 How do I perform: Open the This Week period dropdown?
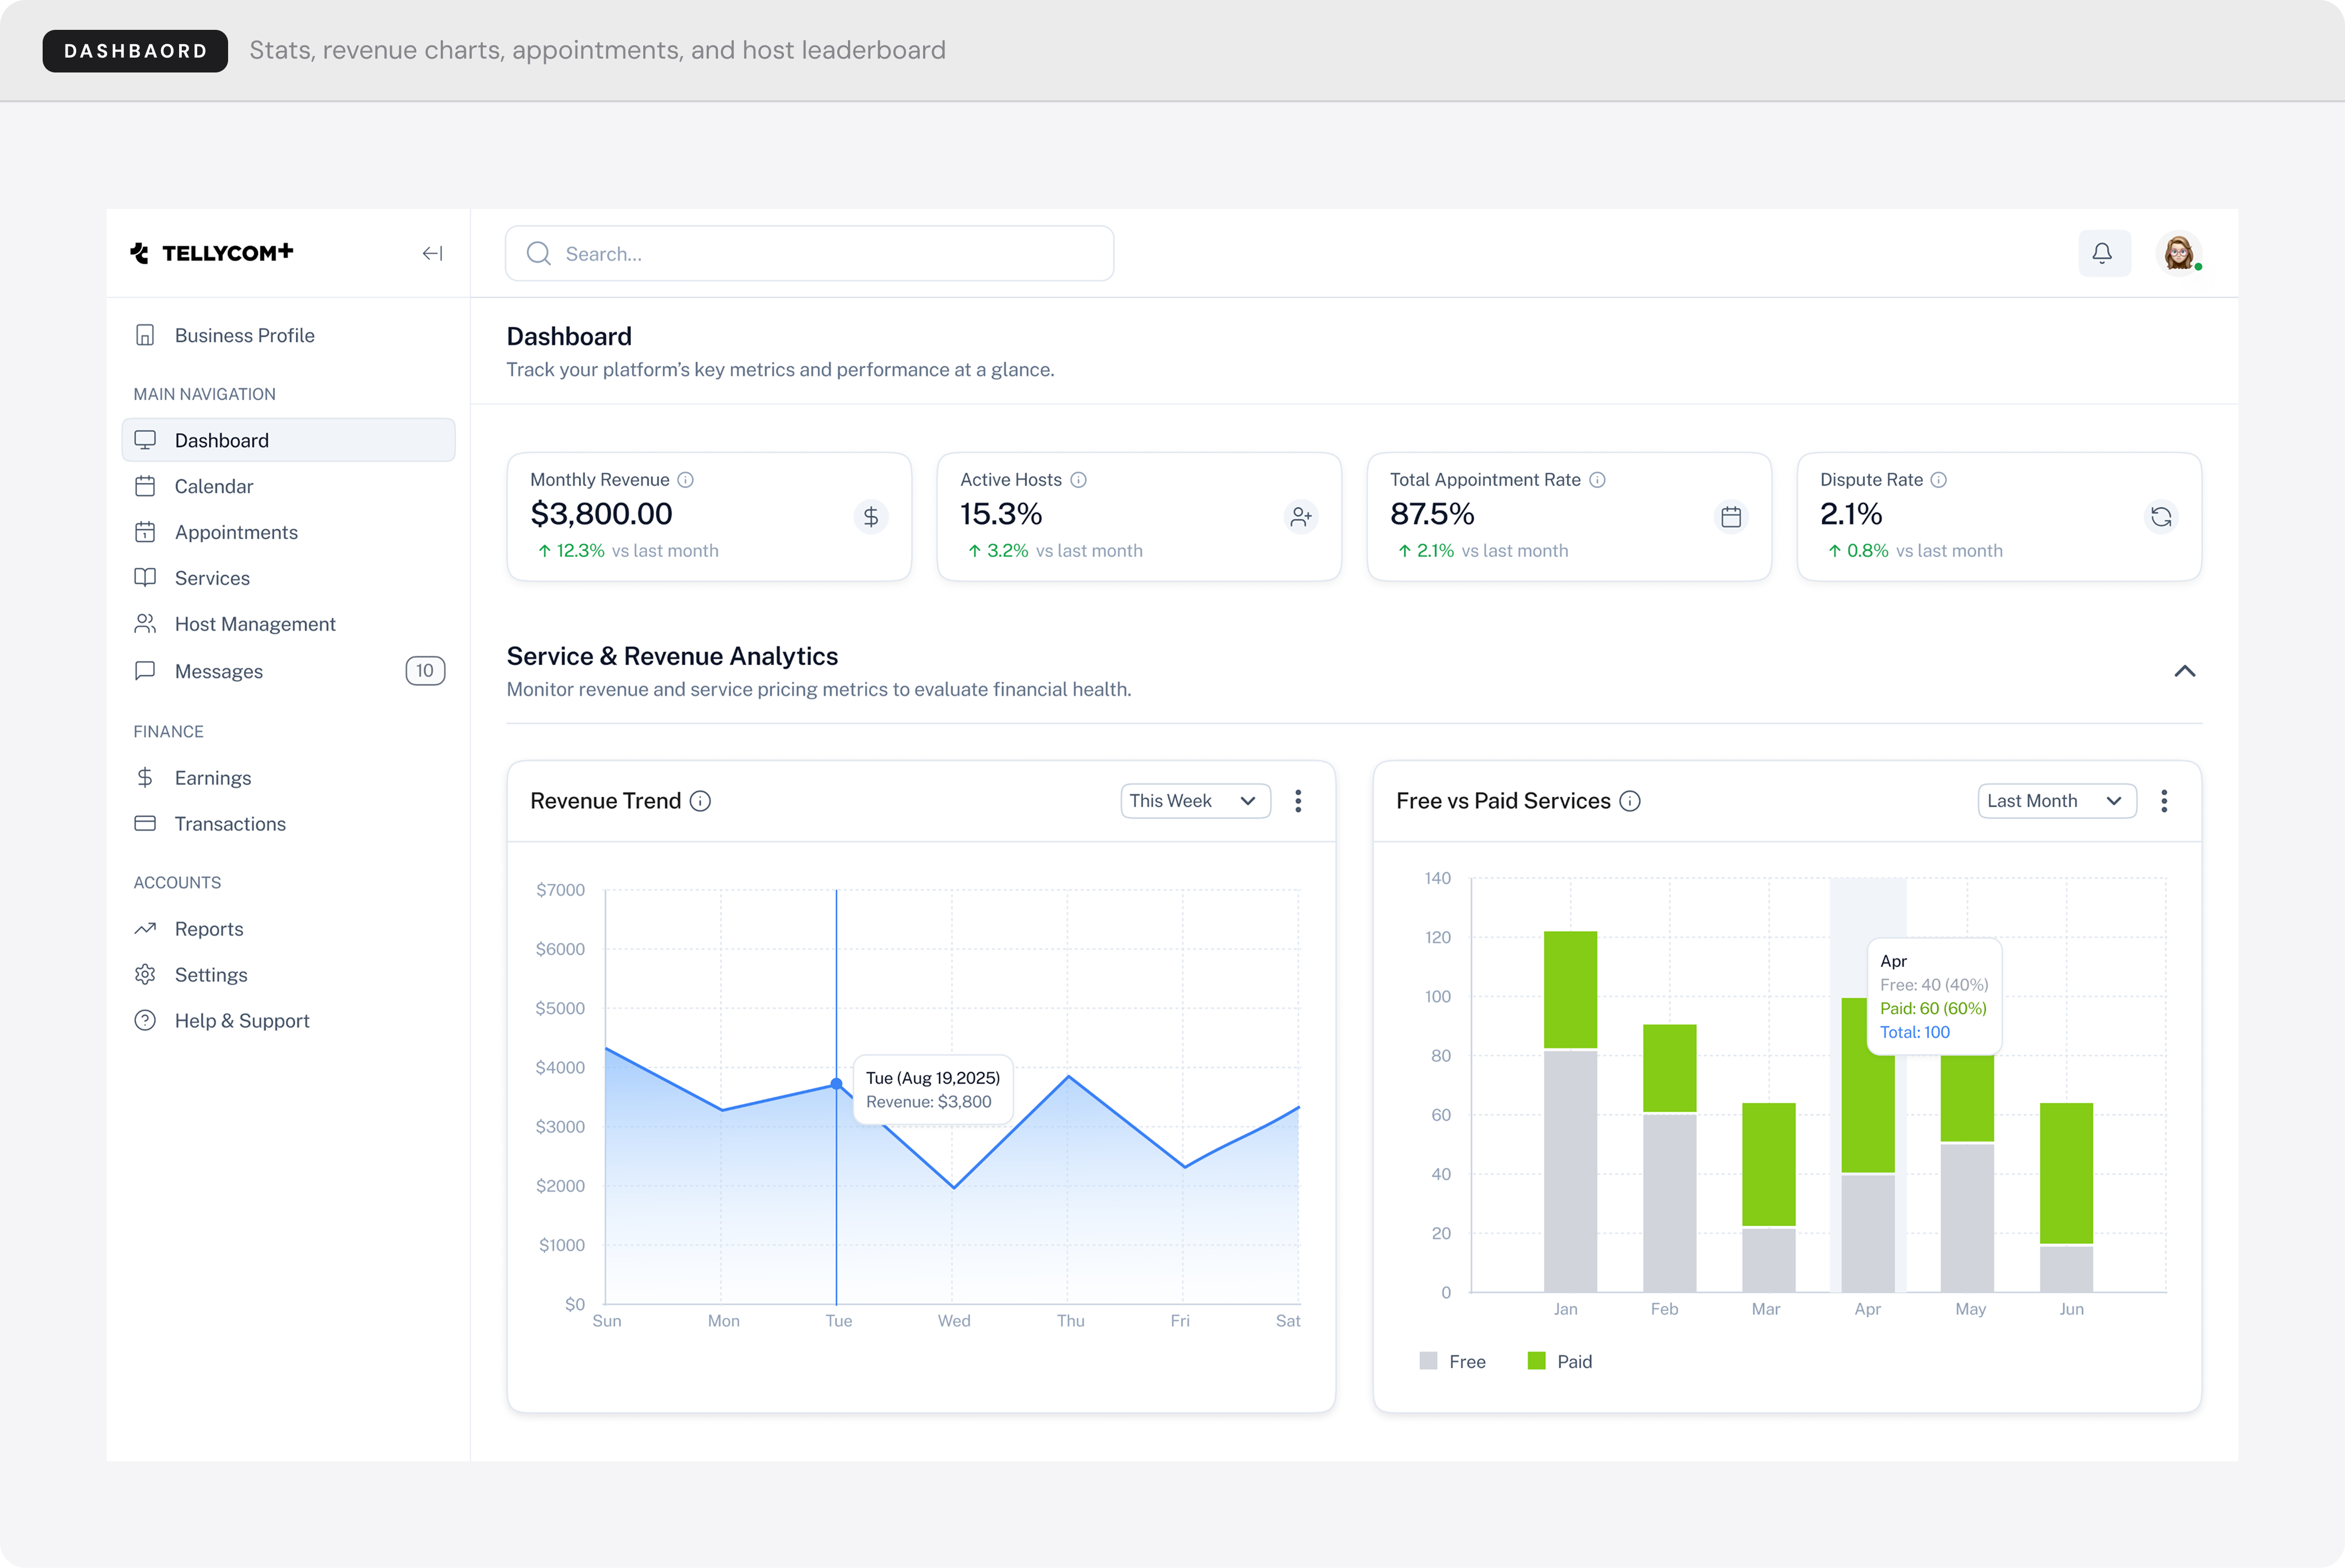click(x=1195, y=800)
